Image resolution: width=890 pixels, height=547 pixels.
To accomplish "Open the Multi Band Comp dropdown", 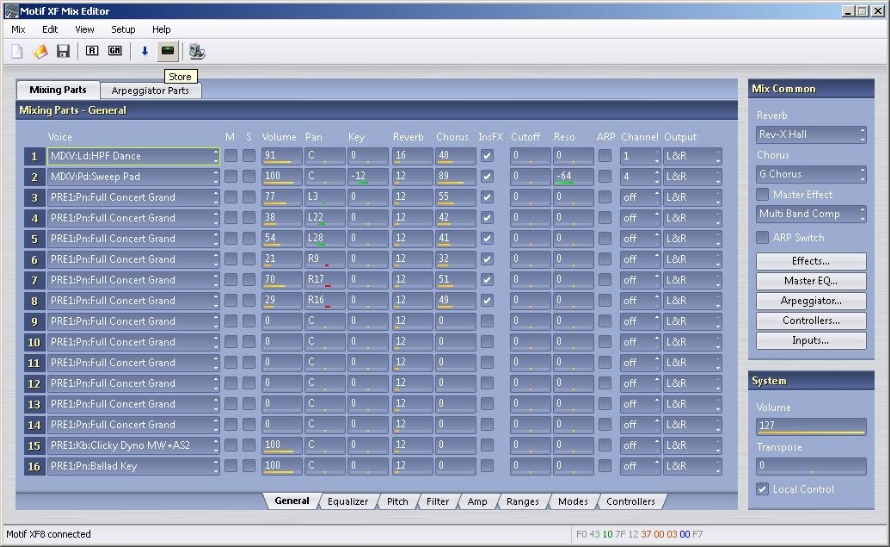I will [811, 214].
